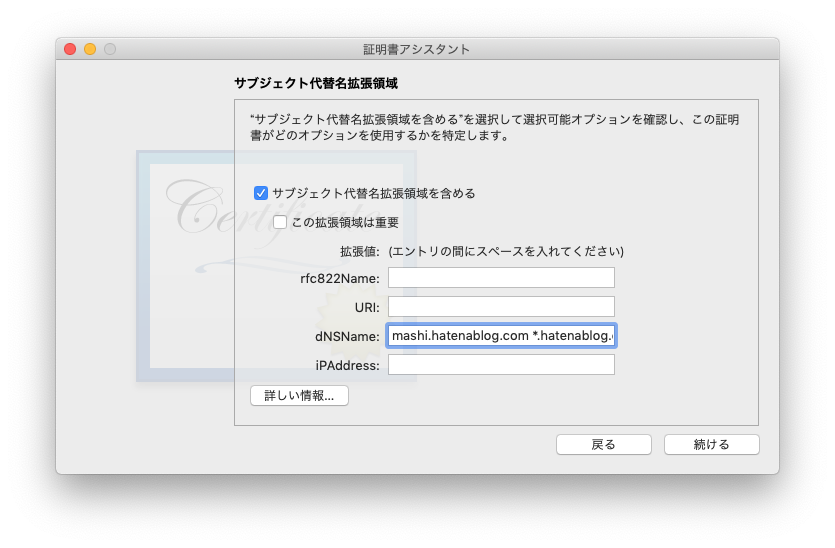Screen dimensions: 835x548
Task: Go back with 戻る button
Action: pyautogui.click(x=603, y=445)
